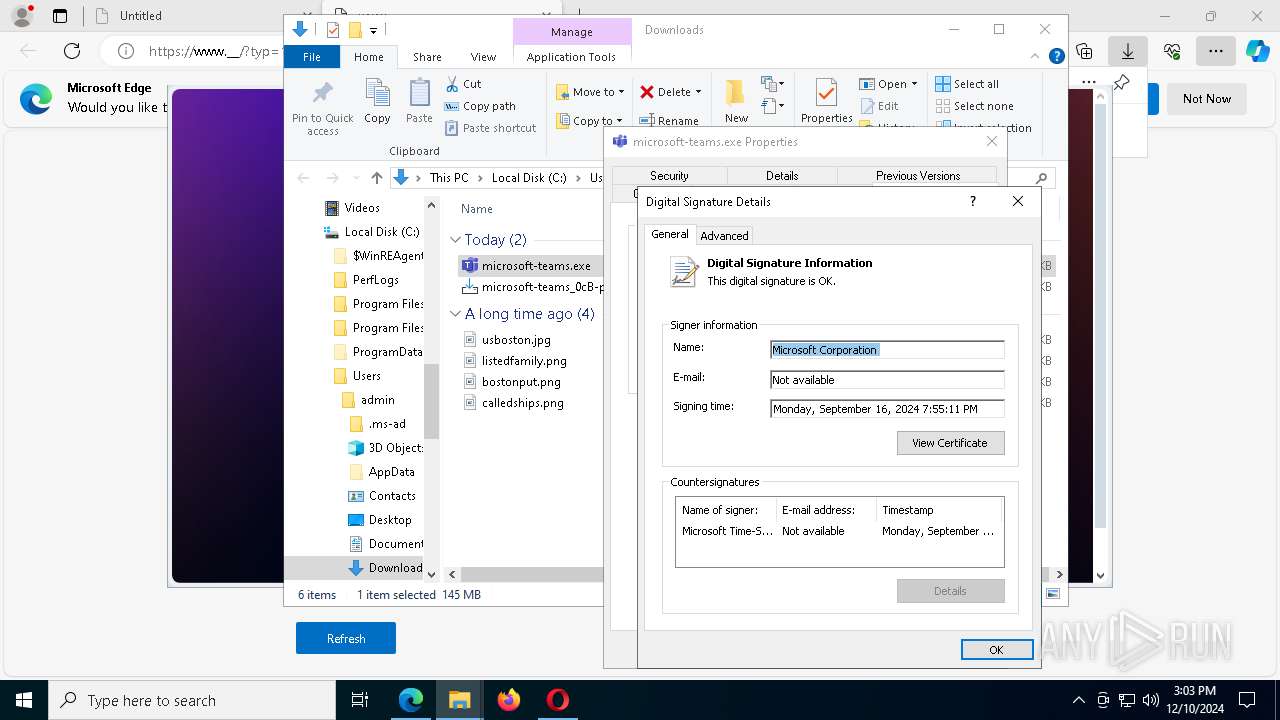Screen dimensions: 1280x720
Task: Click Select all in ribbon
Action: [x=967, y=84]
